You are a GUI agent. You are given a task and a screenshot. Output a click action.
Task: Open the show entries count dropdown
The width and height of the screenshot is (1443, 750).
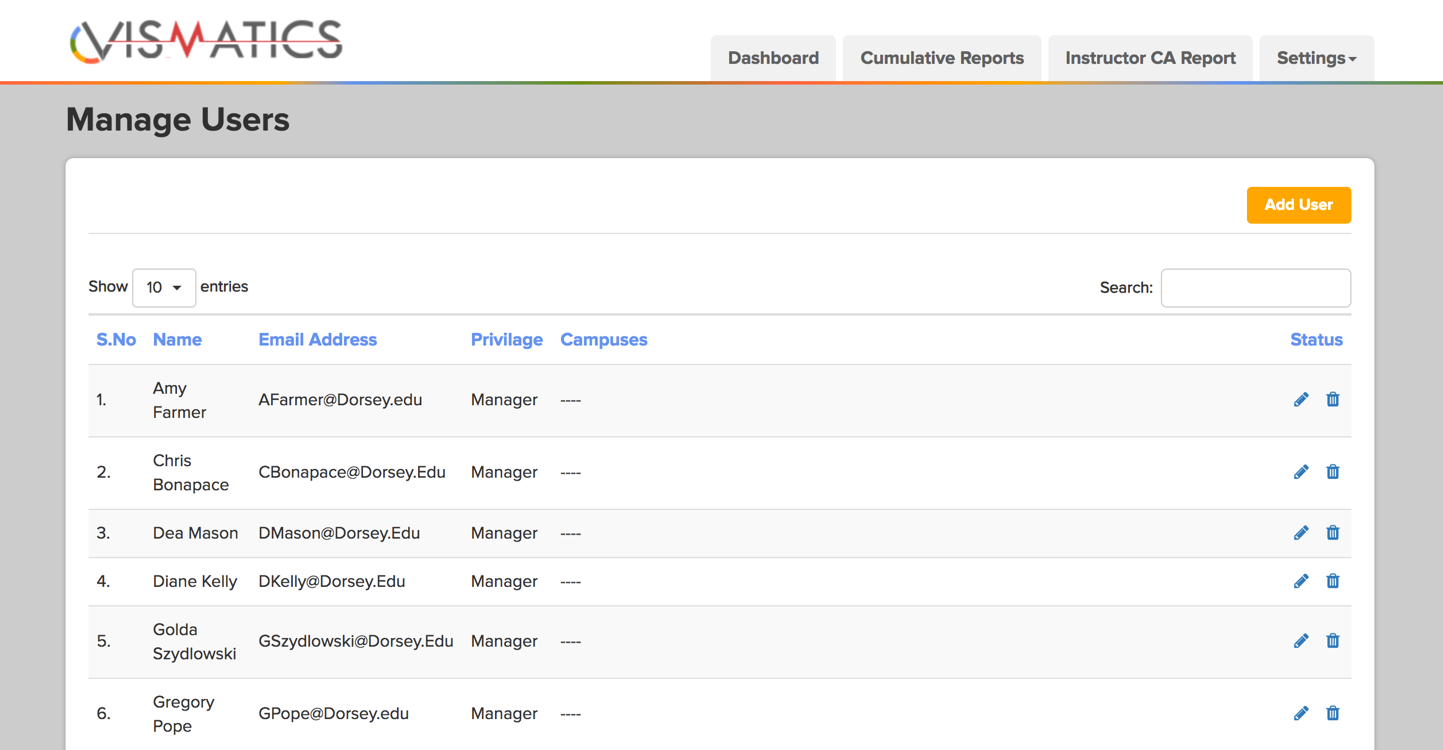tap(164, 287)
